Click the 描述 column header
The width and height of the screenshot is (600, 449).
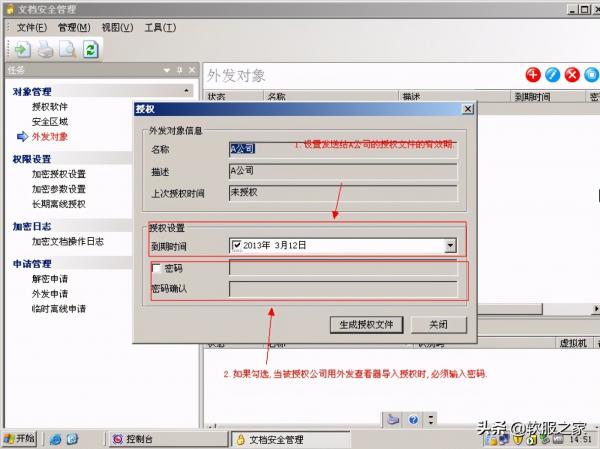point(455,96)
